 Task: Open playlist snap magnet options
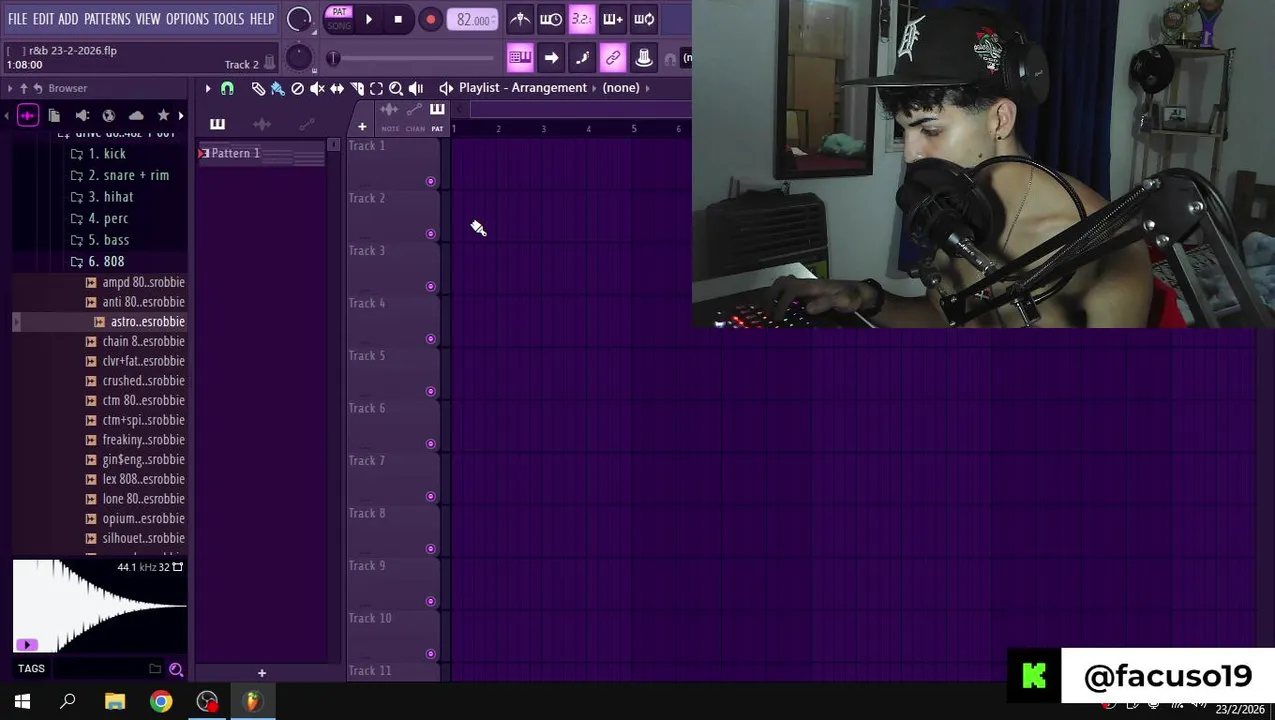(227, 88)
